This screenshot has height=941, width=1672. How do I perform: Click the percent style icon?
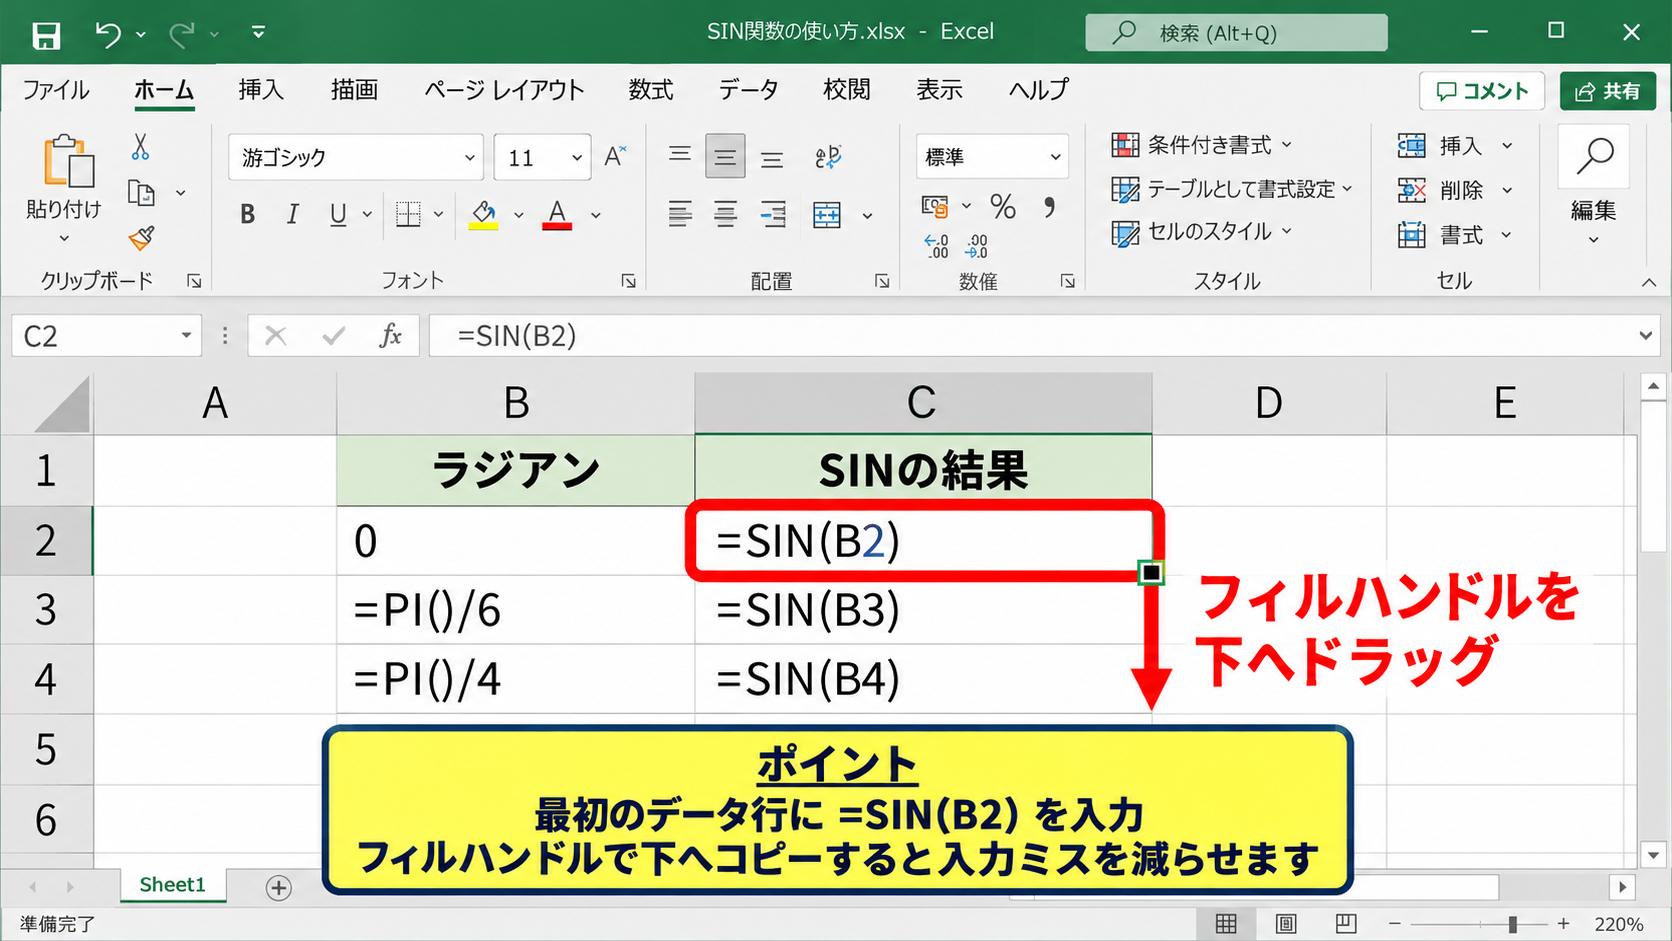tap(1003, 207)
